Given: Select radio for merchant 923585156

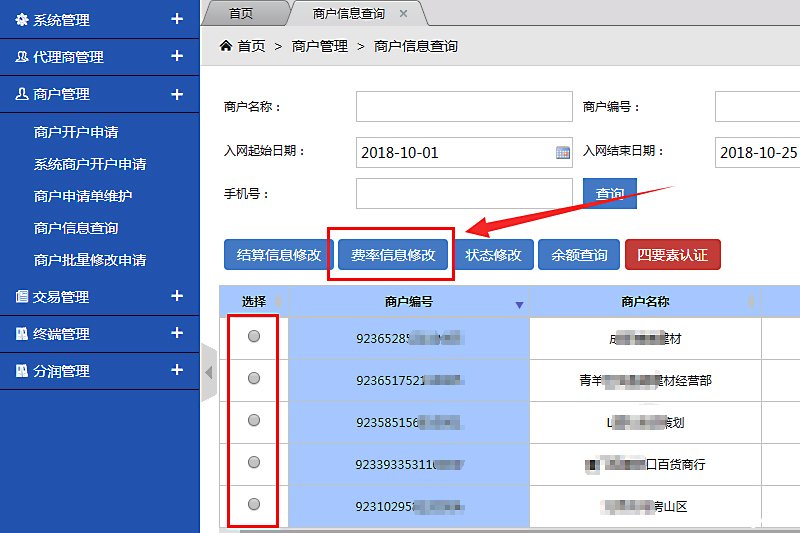Looking at the screenshot, I should tap(254, 420).
